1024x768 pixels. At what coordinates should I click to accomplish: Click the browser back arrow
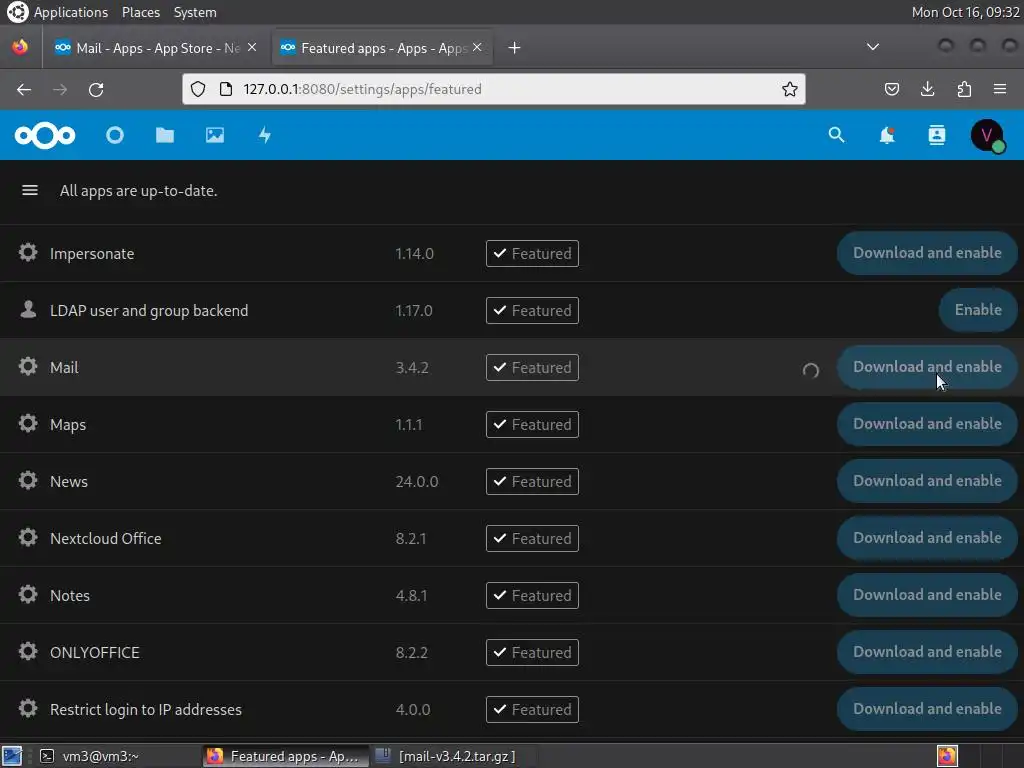pyautogui.click(x=24, y=89)
